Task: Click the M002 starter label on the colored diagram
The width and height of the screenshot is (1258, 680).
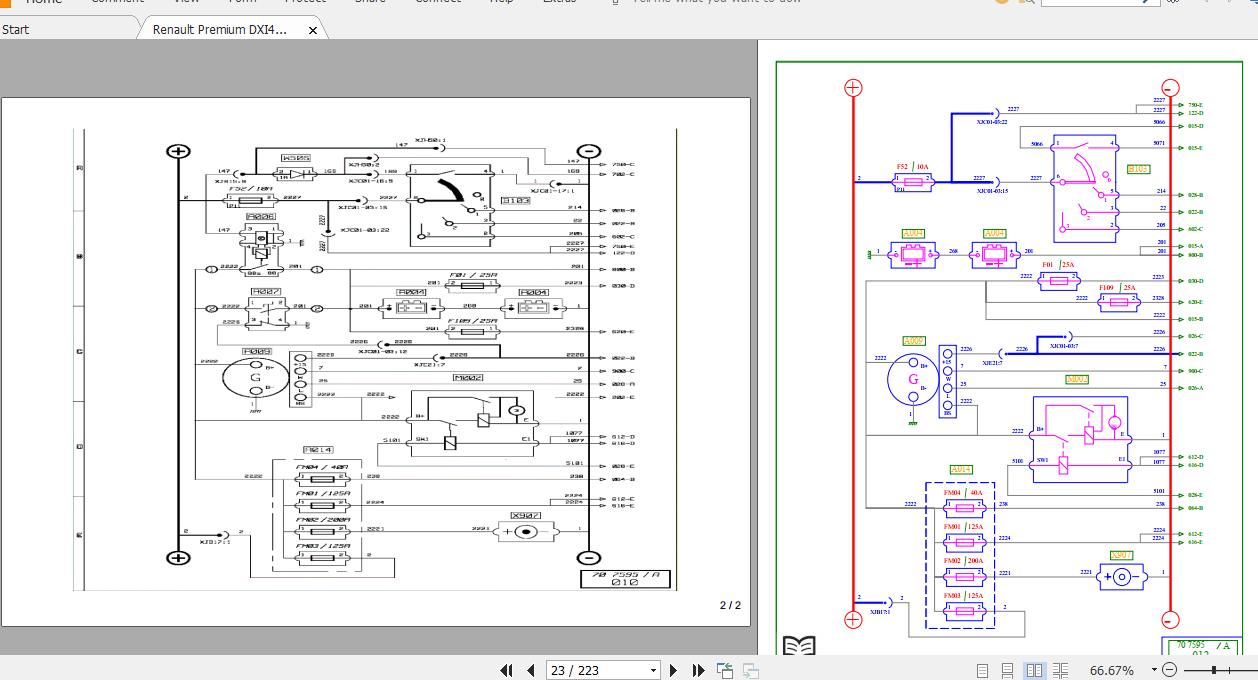Action: point(1076,380)
